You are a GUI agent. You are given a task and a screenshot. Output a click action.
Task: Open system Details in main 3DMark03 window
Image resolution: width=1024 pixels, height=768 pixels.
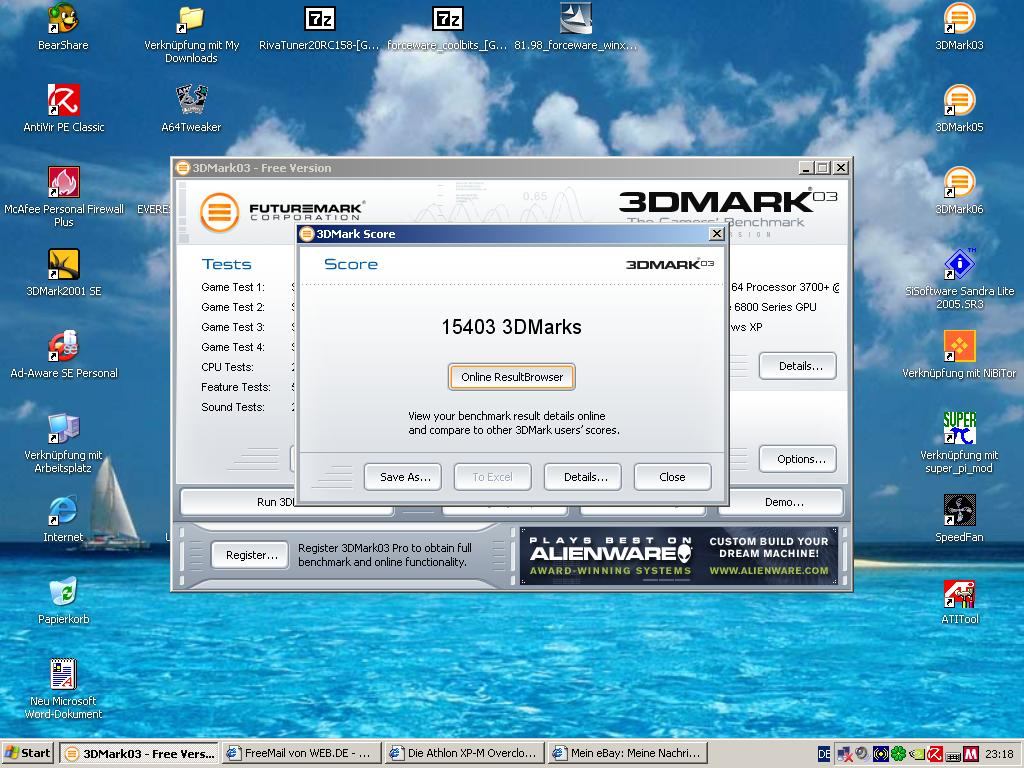pyautogui.click(x=797, y=366)
